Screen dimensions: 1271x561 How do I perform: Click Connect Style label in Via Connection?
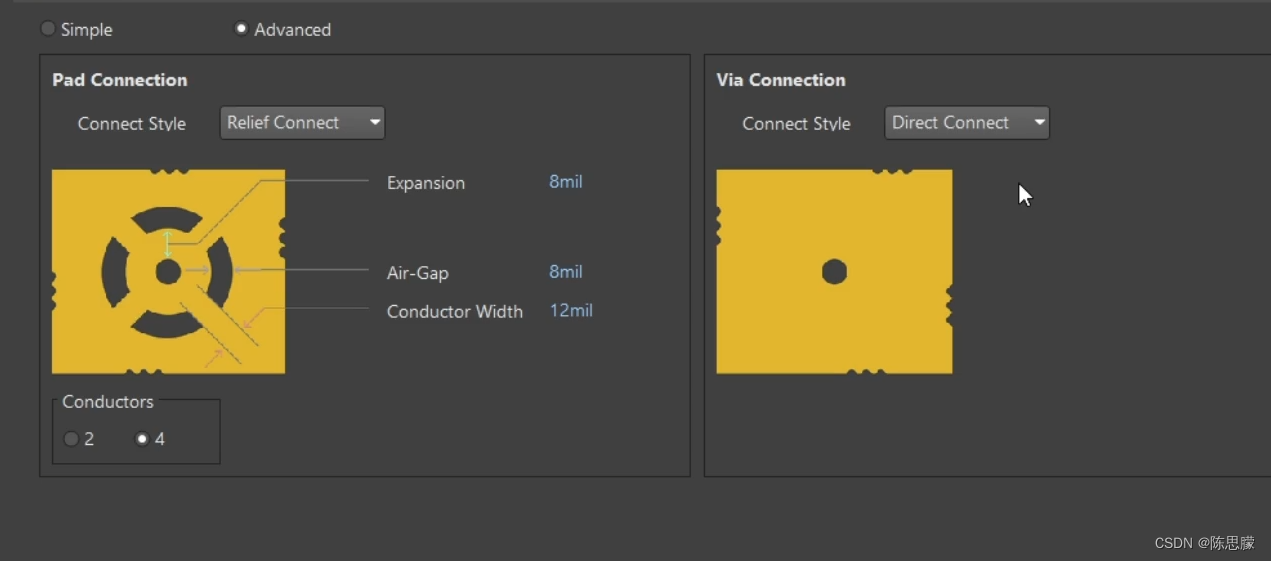[796, 124]
